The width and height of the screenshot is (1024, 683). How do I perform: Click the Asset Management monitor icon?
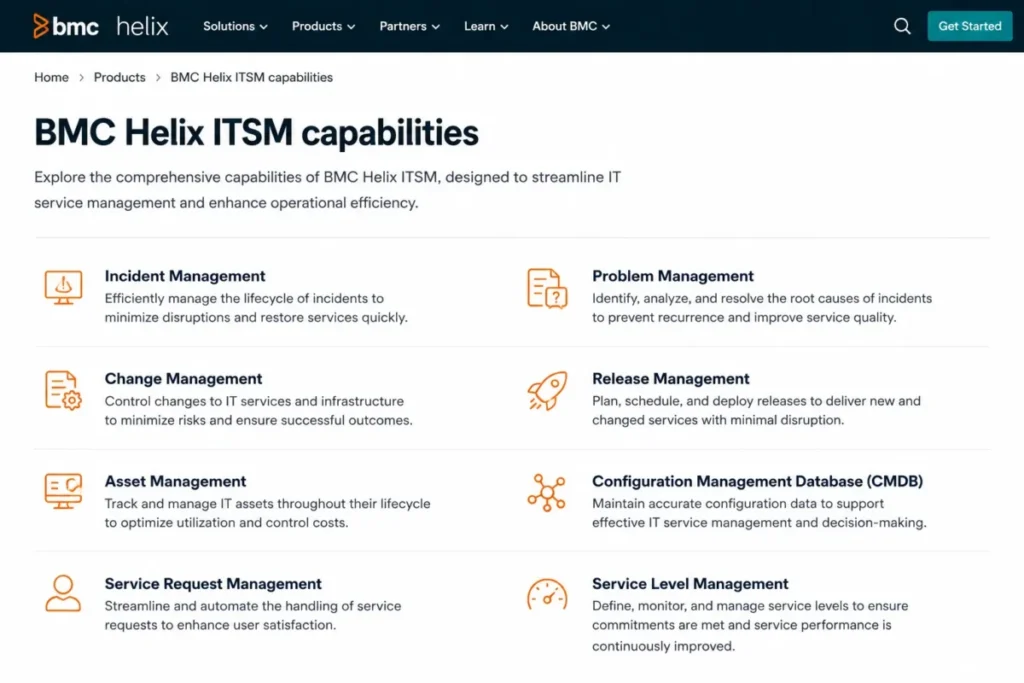(63, 491)
